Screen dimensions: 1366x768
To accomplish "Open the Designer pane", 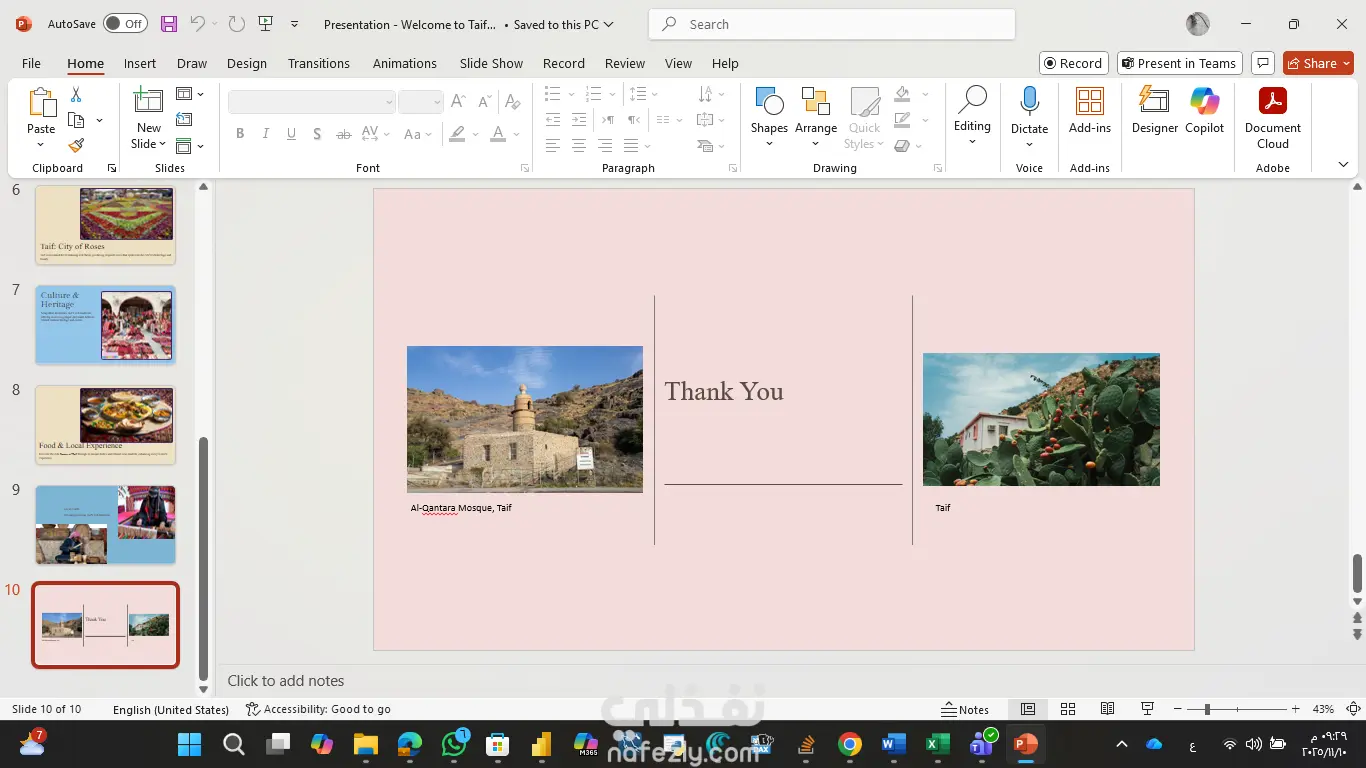I will pos(1154,110).
